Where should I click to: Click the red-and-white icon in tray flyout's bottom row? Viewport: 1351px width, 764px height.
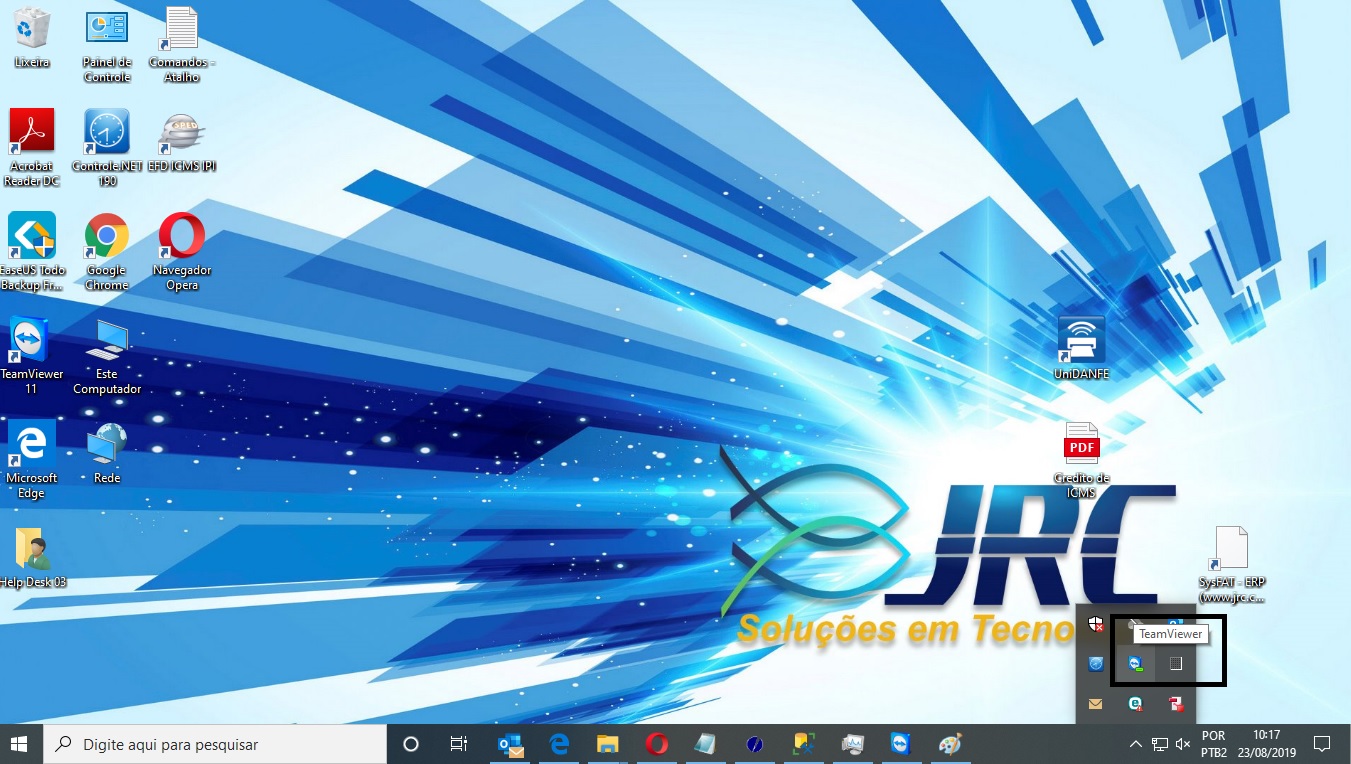(x=1176, y=704)
